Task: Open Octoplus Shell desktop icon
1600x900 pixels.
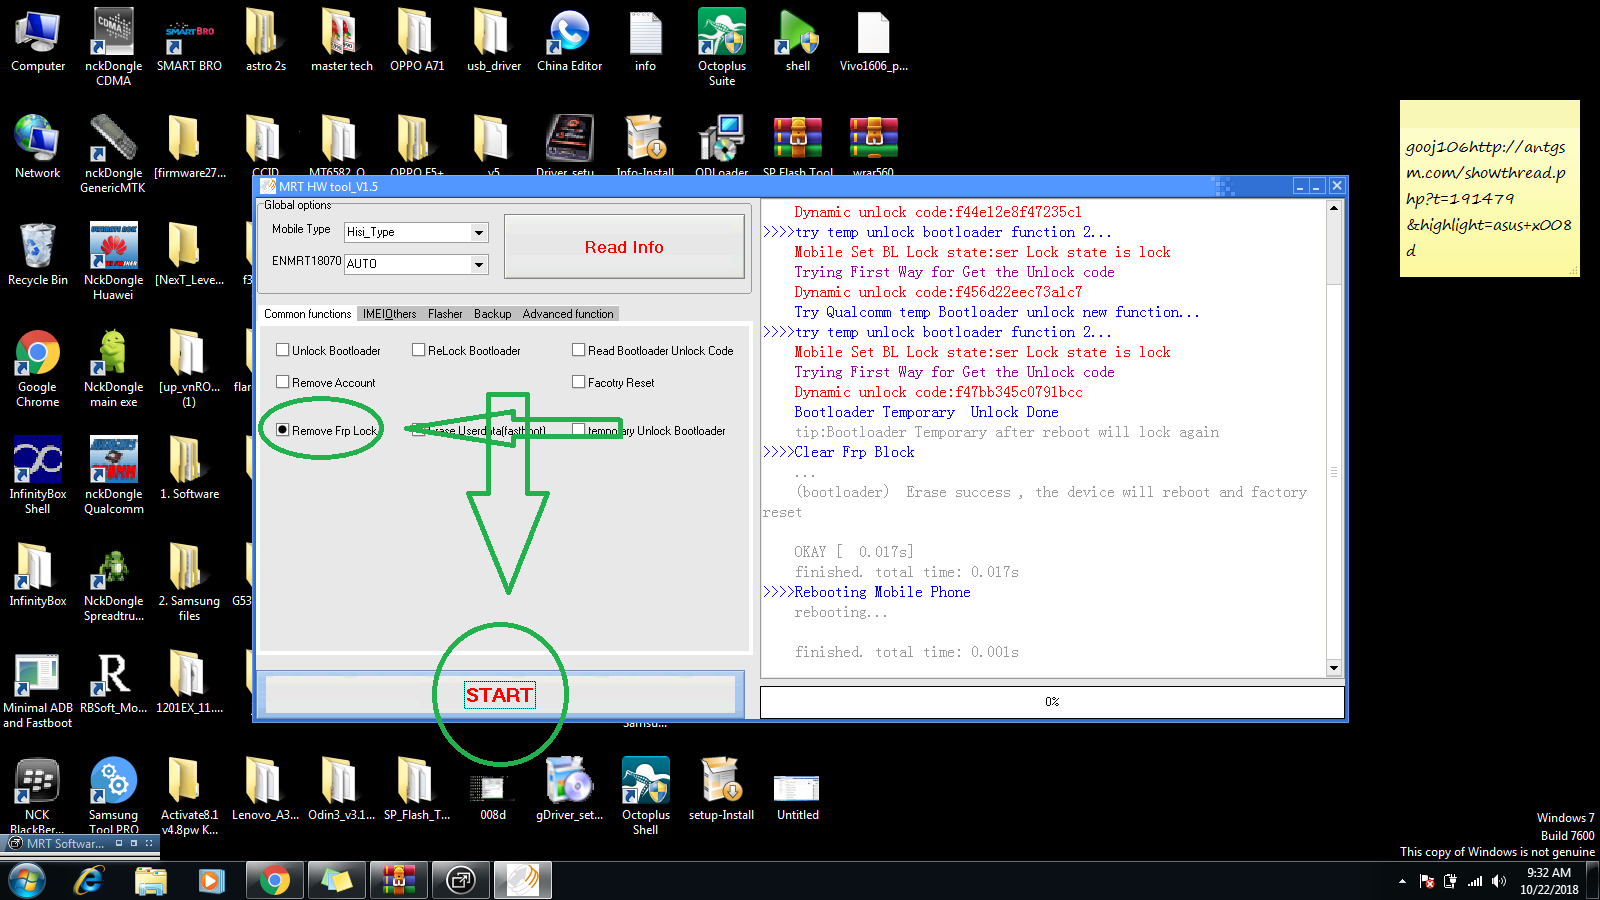Action: [x=645, y=796]
